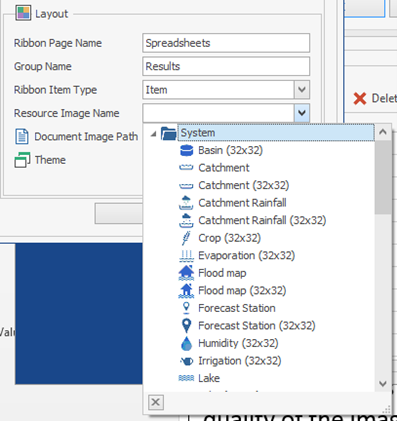Click the Forecast Station pin icon
Screen dimensions: 397x421
[x=186, y=308]
